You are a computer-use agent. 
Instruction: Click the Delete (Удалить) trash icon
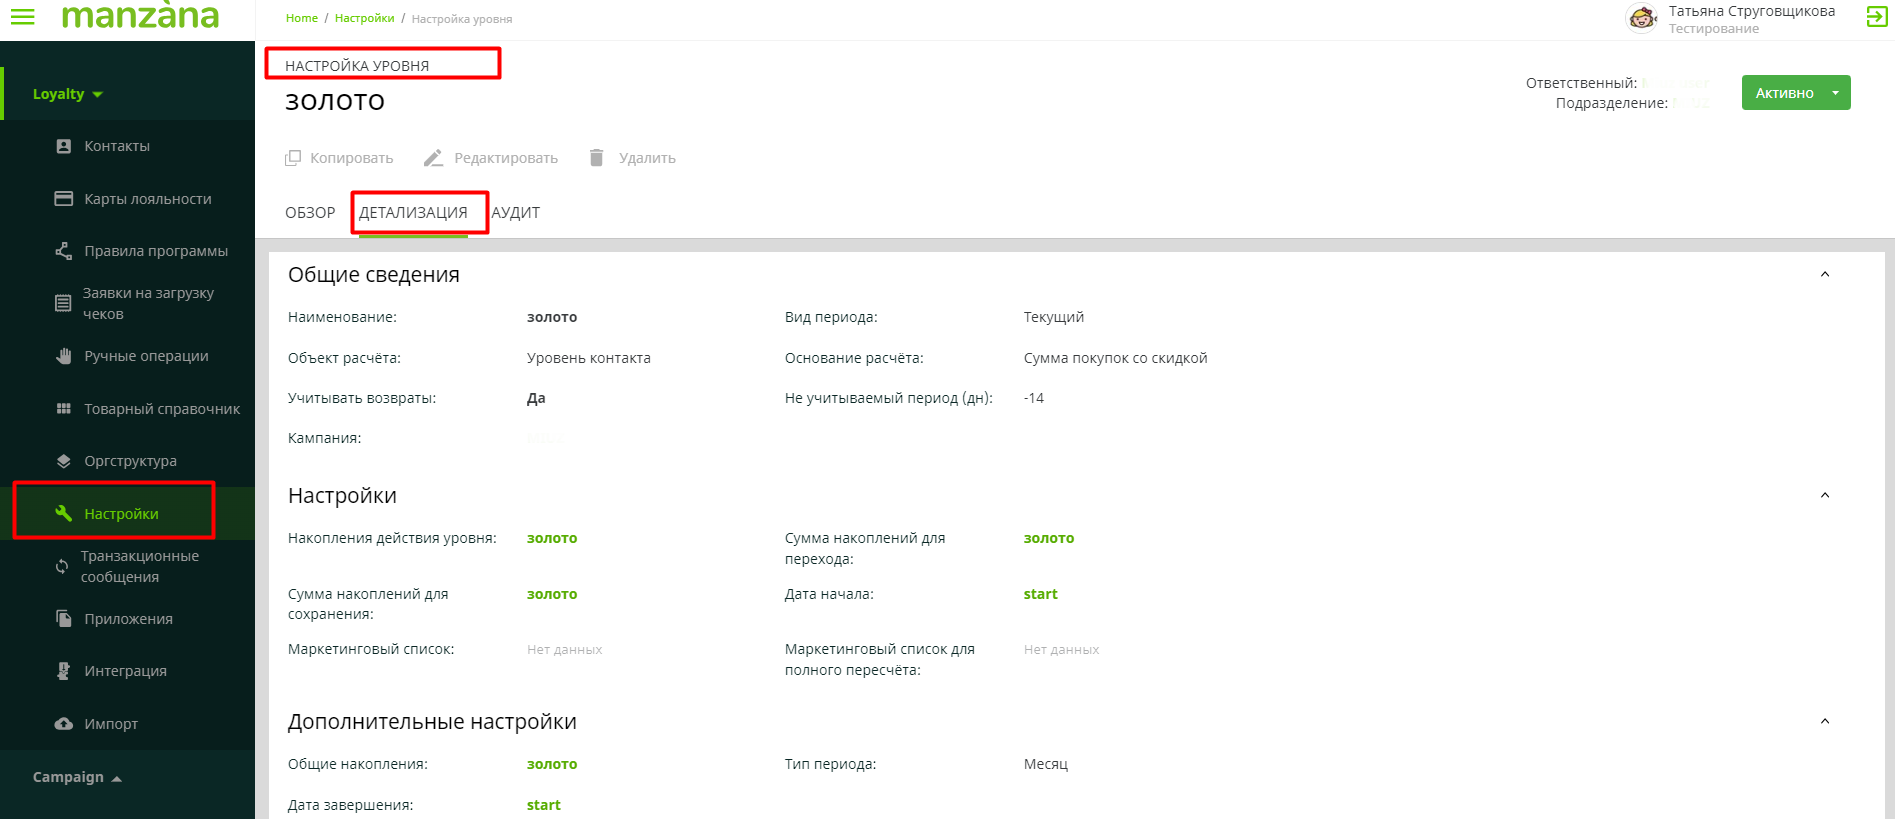tap(597, 158)
